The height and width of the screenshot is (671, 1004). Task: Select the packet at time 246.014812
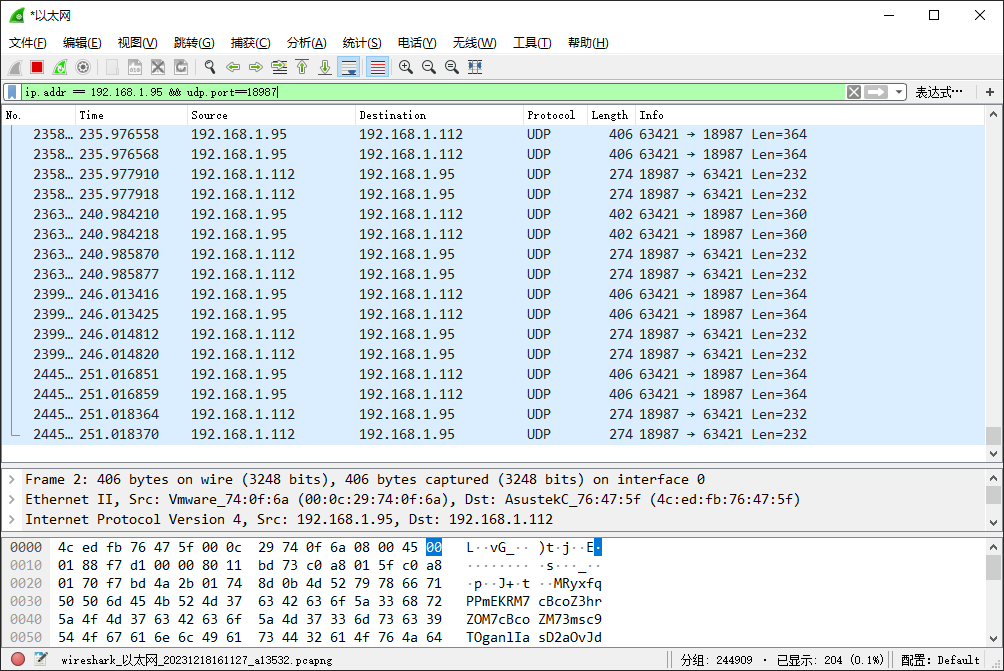click(x=493, y=334)
